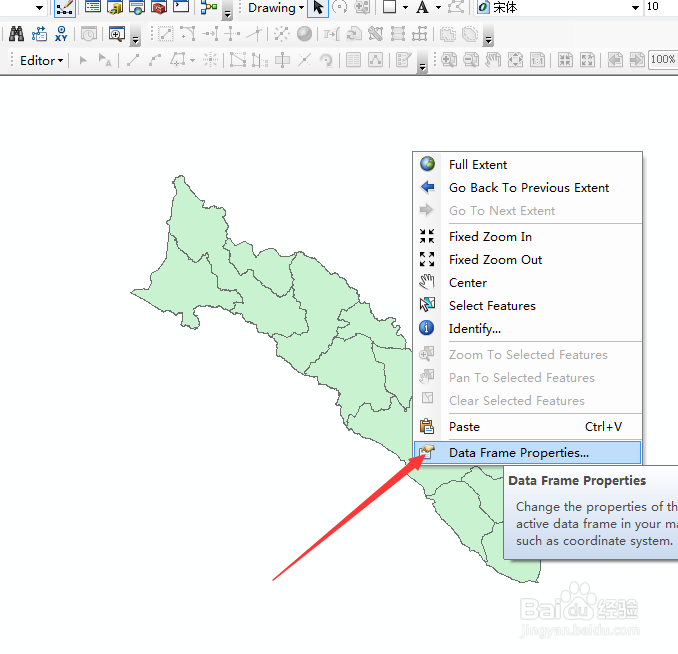Click the Edit Annotation tool icon
The height and width of the screenshot is (654, 678).
point(105,60)
